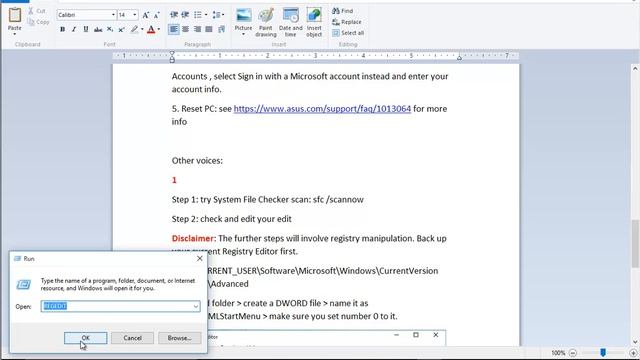Click the Cut scissors icon
Screen dimensions: 640x360
click(x=31, y=11)
